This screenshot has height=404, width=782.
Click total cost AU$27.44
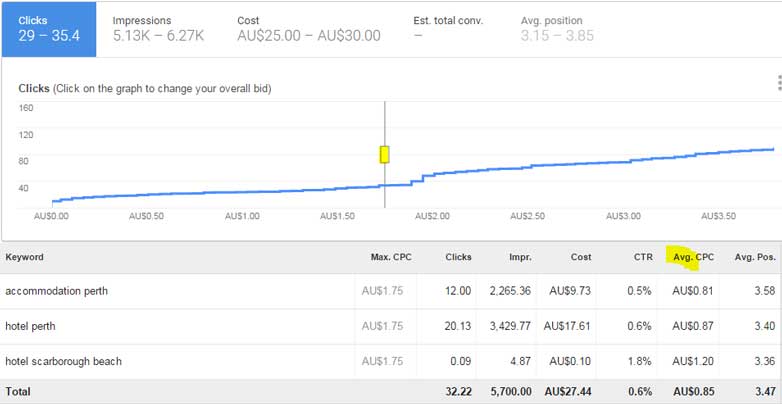click(567, 392)
